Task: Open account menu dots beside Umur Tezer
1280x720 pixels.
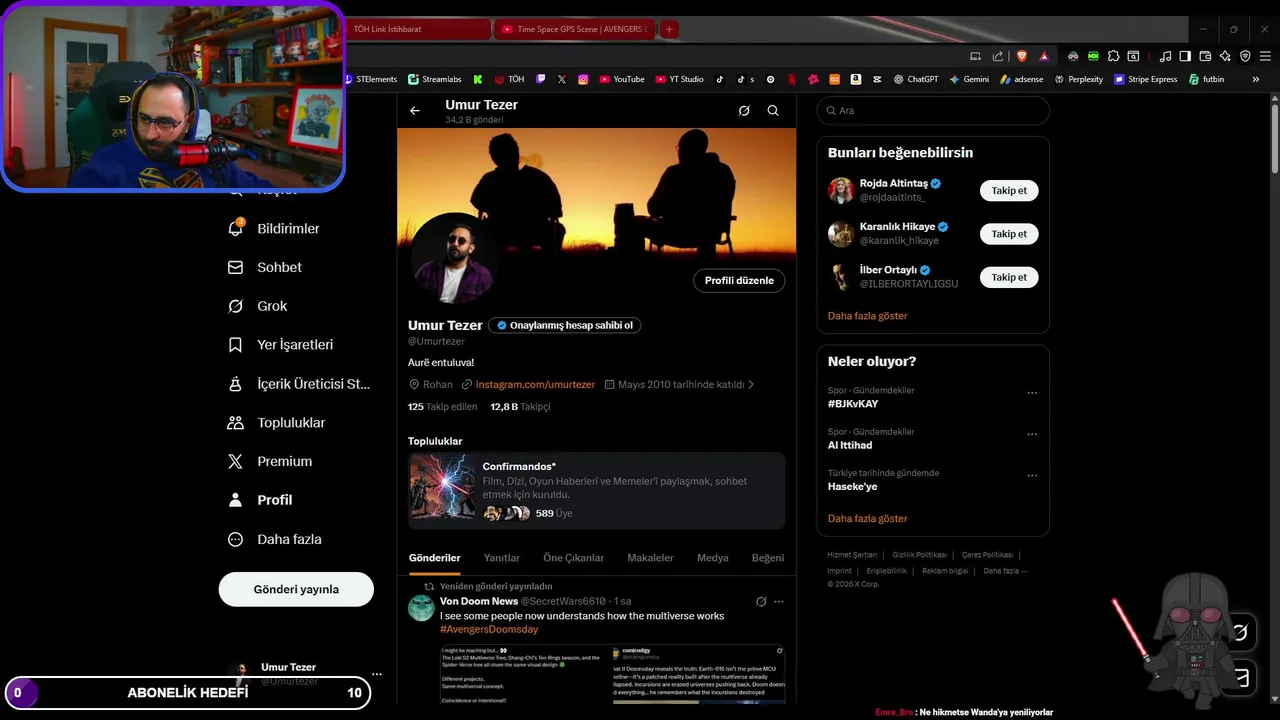Action: (x=377, y=675)
